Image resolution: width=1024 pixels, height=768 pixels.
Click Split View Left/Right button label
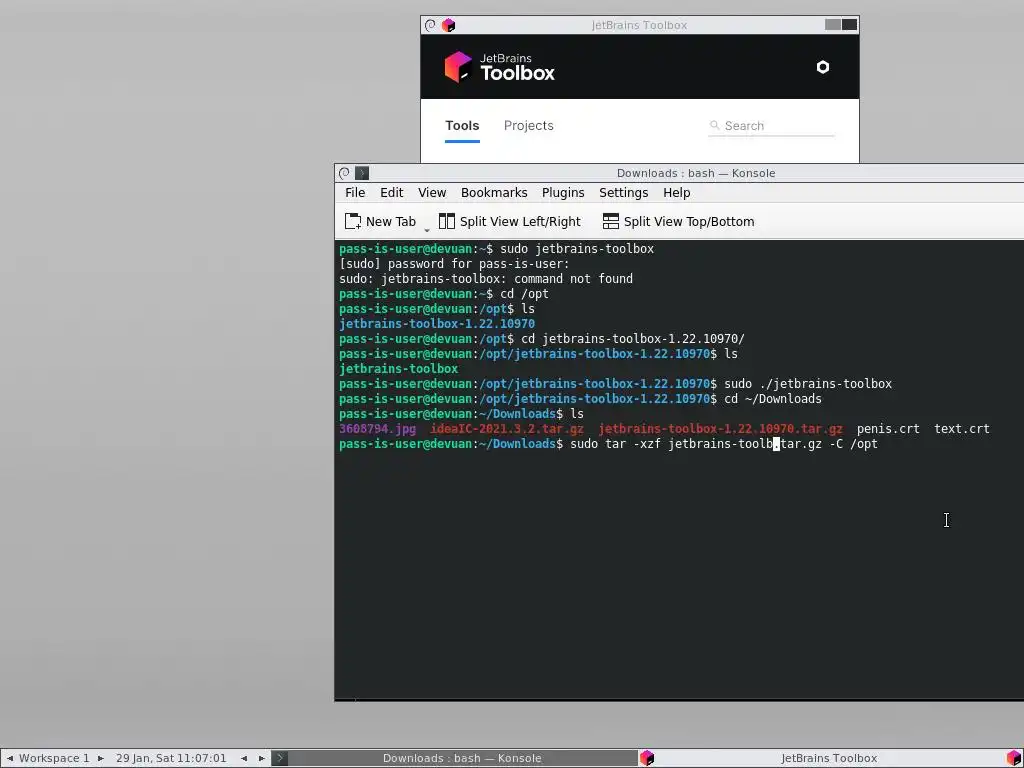pyautogui.click(x=520, y=221)
